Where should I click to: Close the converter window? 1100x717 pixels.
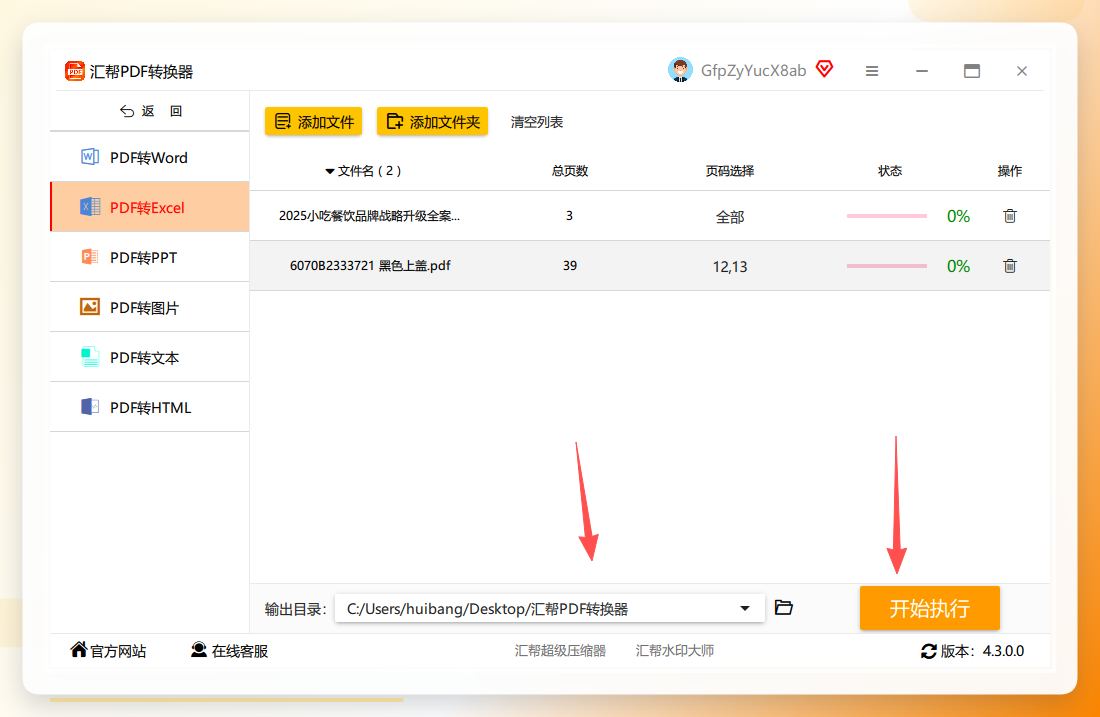click(1021, 71)
